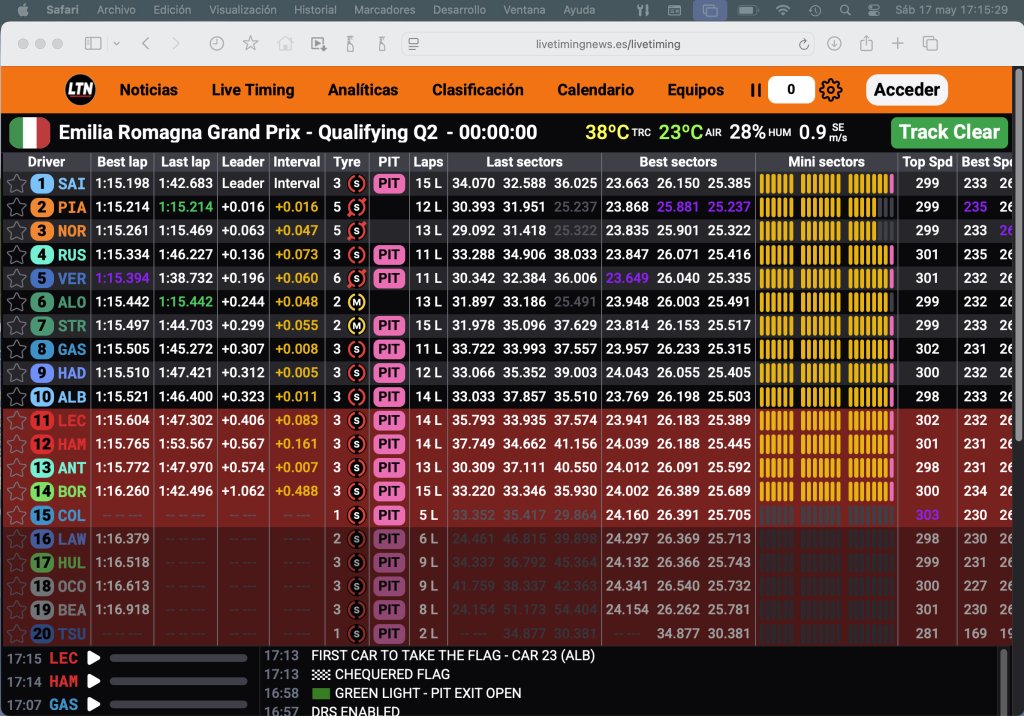1024x716 pixels.
Task: Mark HAM as favorite with star
Action: pos(16,444)
